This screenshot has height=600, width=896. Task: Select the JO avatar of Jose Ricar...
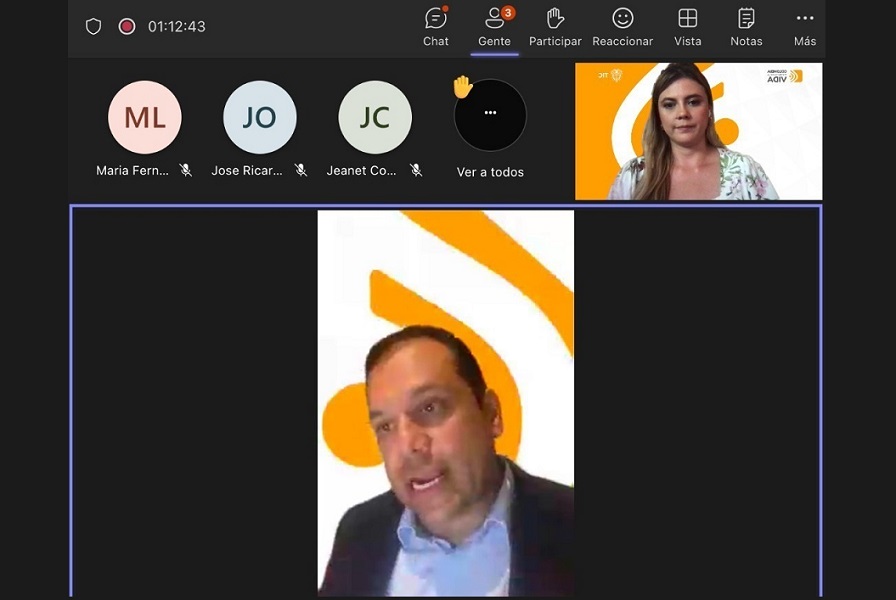260,117
